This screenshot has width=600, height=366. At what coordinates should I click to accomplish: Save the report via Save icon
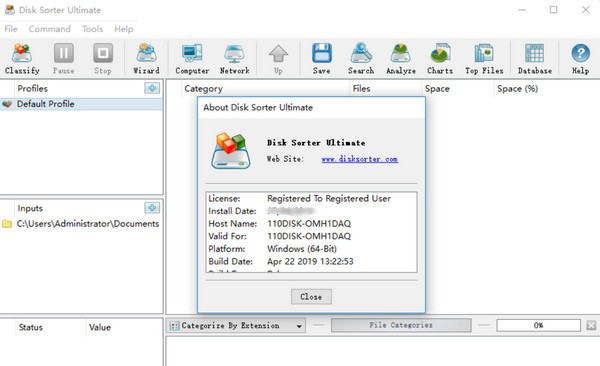[321, 59]
